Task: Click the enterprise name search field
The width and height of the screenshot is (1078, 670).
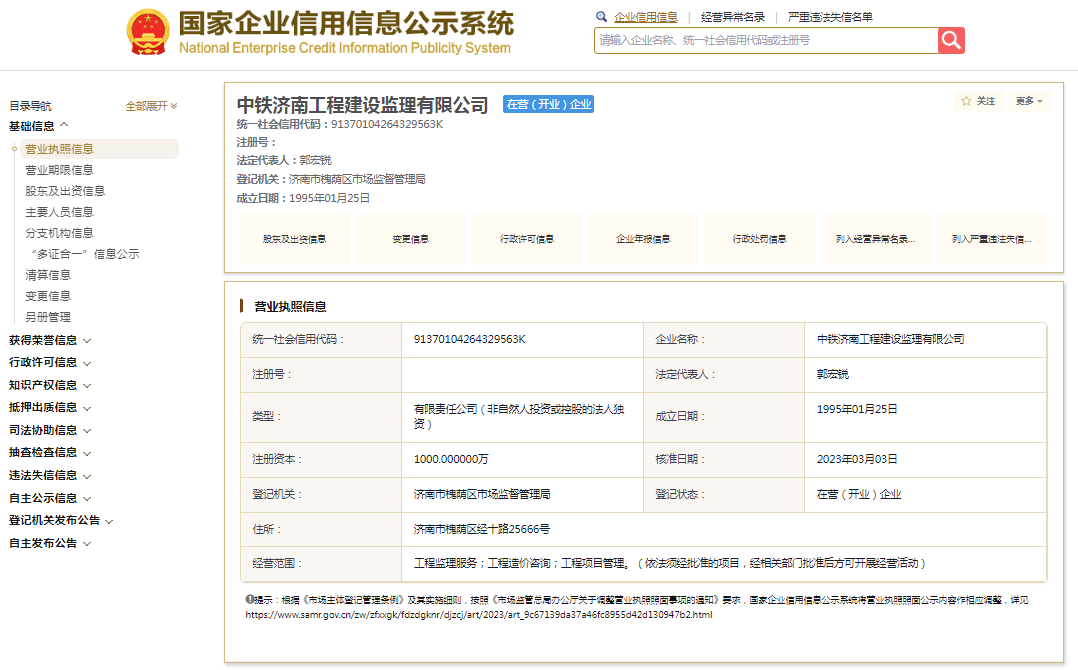Action: coord(765,40)
